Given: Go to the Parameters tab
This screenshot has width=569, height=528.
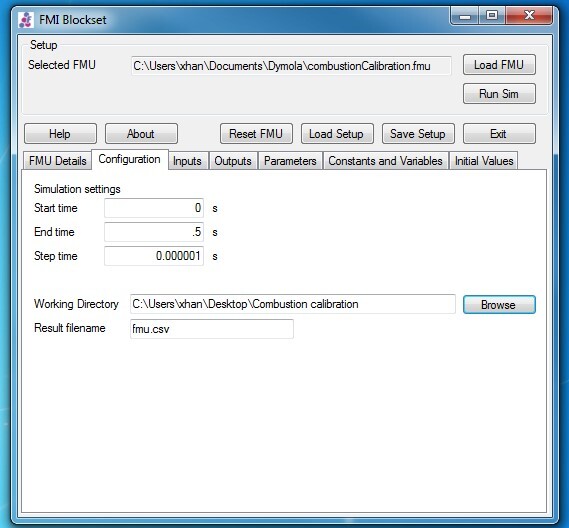Looking at the screenshot, I should [290, 161].
